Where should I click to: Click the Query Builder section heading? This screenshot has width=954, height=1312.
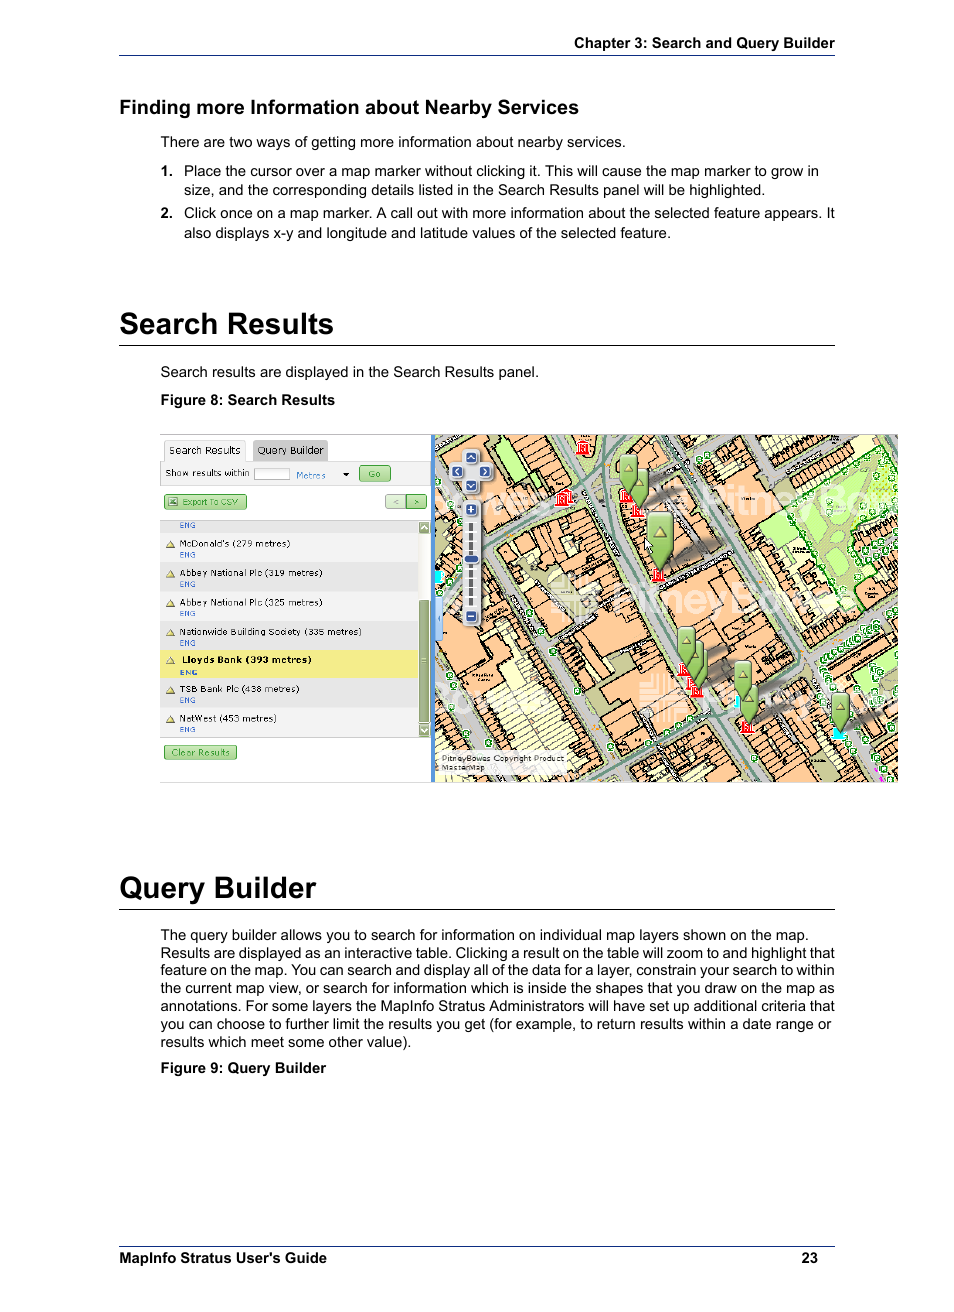(218, 888)
